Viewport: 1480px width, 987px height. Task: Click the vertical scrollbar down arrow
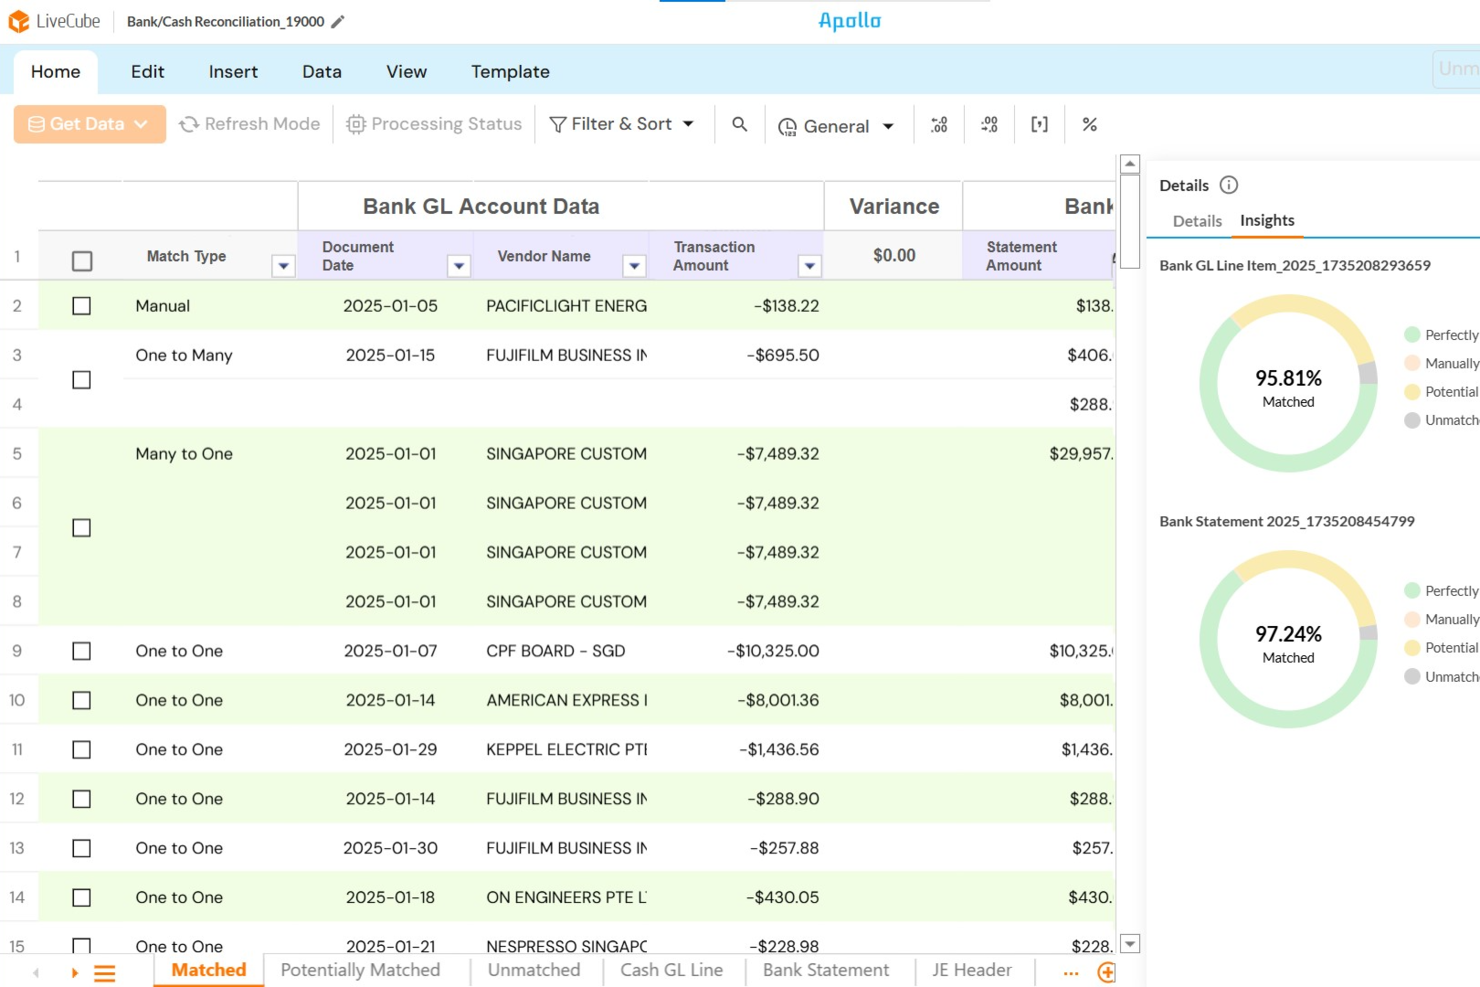click(1129, 943)
